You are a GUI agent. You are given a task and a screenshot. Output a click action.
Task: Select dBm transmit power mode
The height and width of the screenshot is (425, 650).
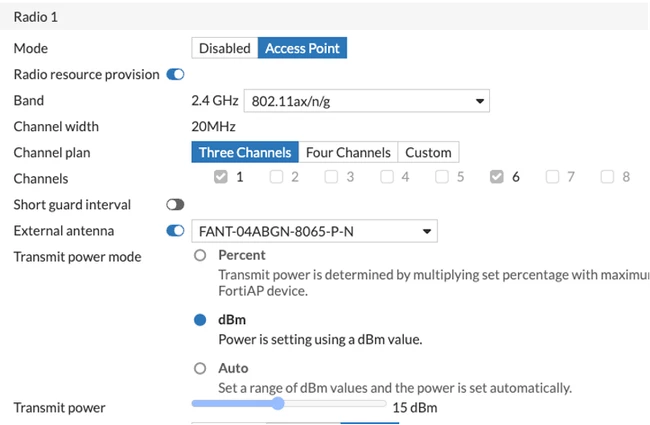pos(200,320)
